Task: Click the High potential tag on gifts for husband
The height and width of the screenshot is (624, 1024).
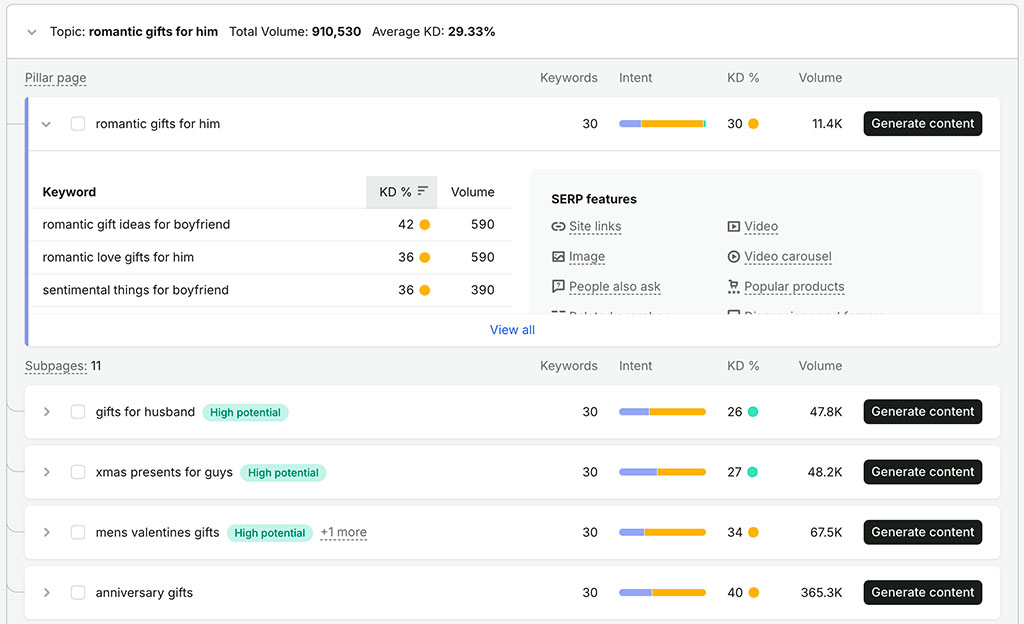Action: (245, 413)
